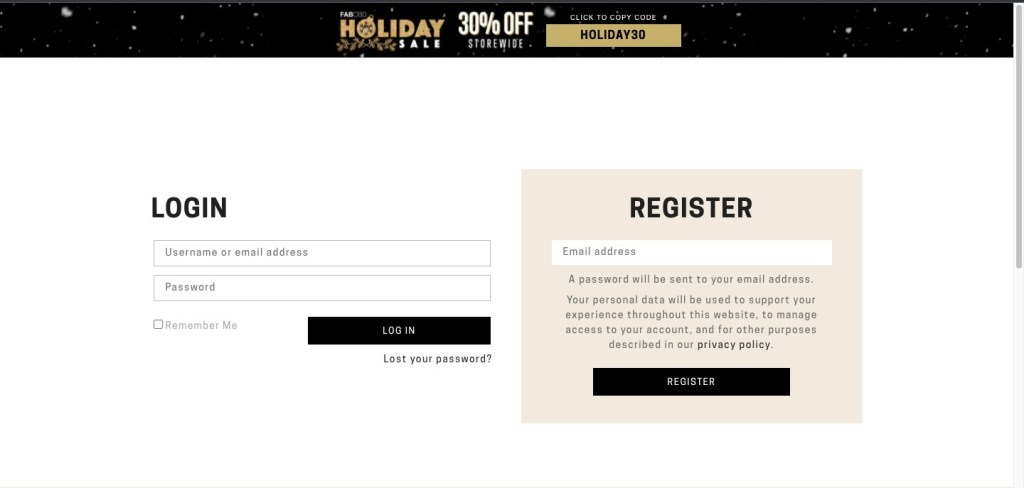1024x488 pixels.
Task: Open the Lost your password? link
Action: coord(437,359)
